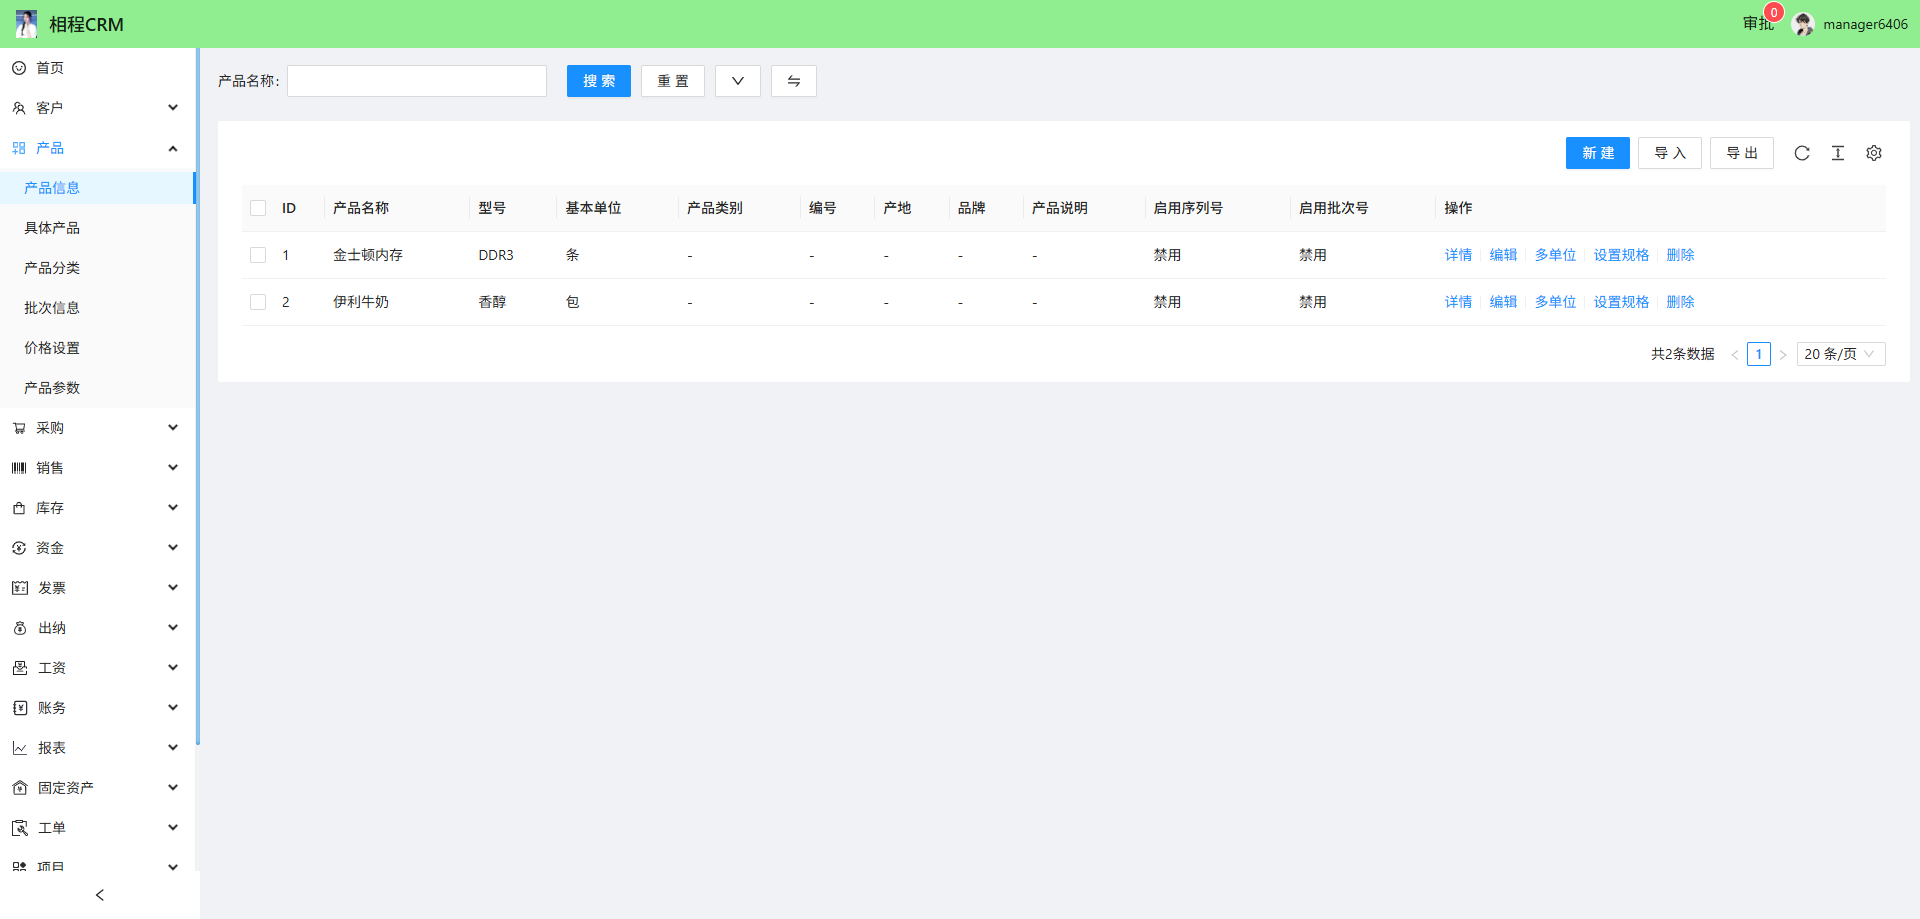Screen dimensions: 1920x919
Task: Click the 新建 button
Action: tap(1597, 153)
